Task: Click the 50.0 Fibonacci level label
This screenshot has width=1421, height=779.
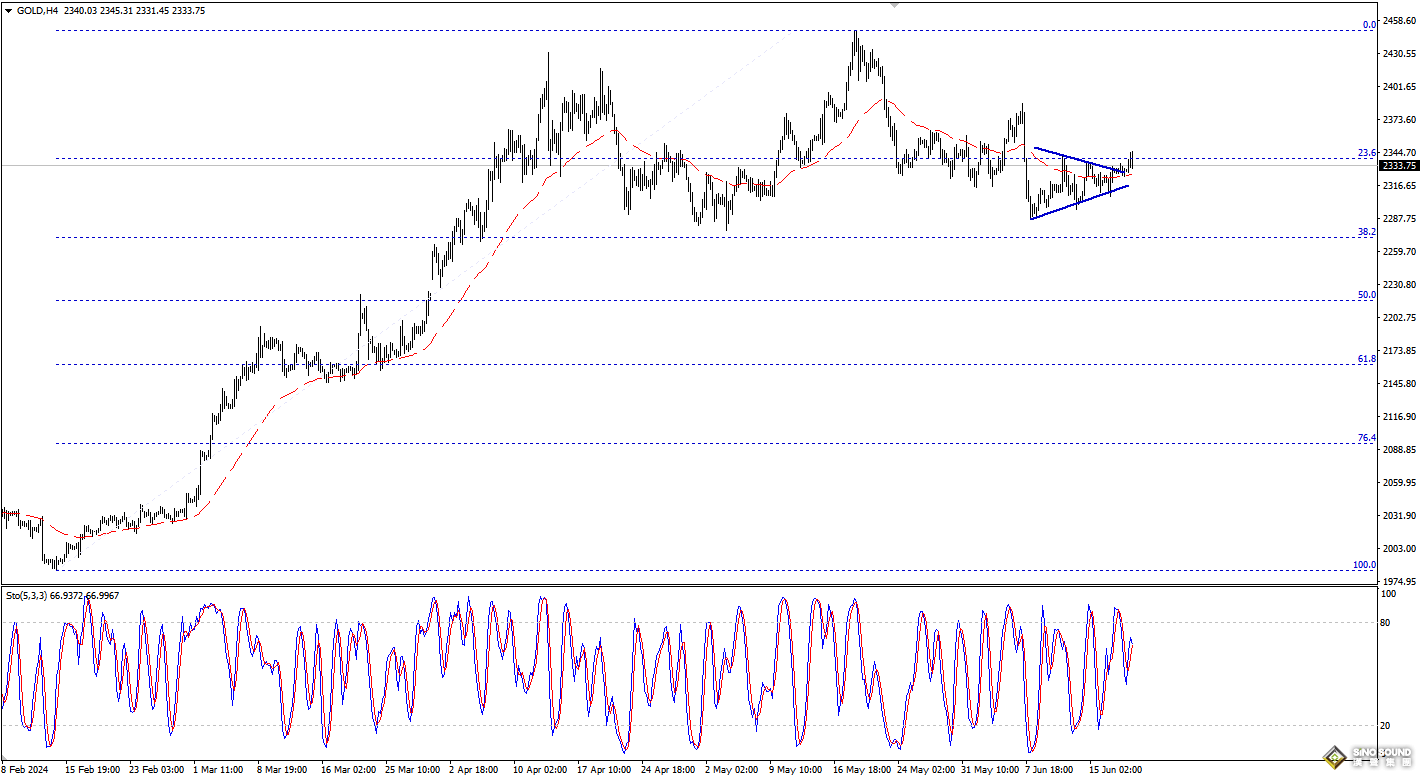Action: 1367,295
